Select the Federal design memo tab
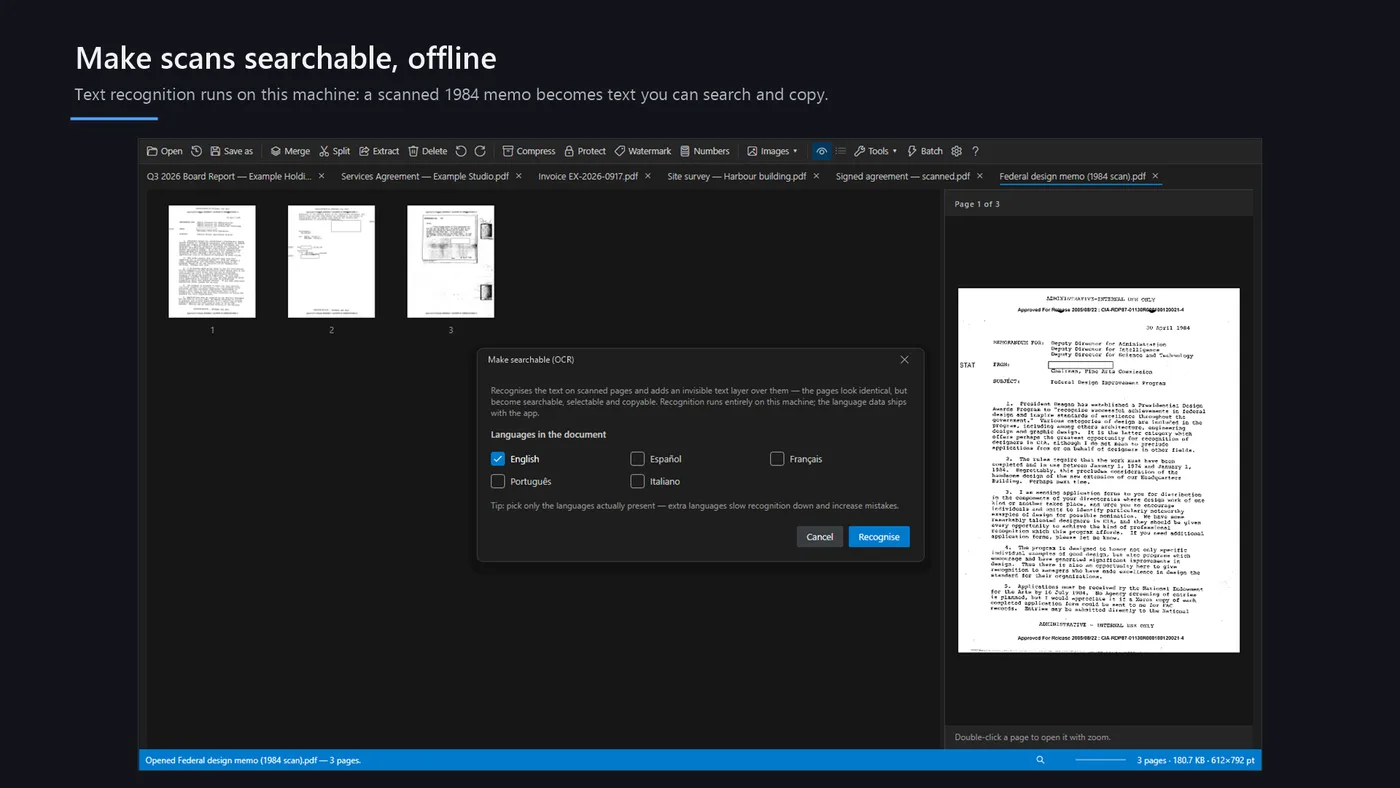The image size is (1400, 788). pos(1072,176)
